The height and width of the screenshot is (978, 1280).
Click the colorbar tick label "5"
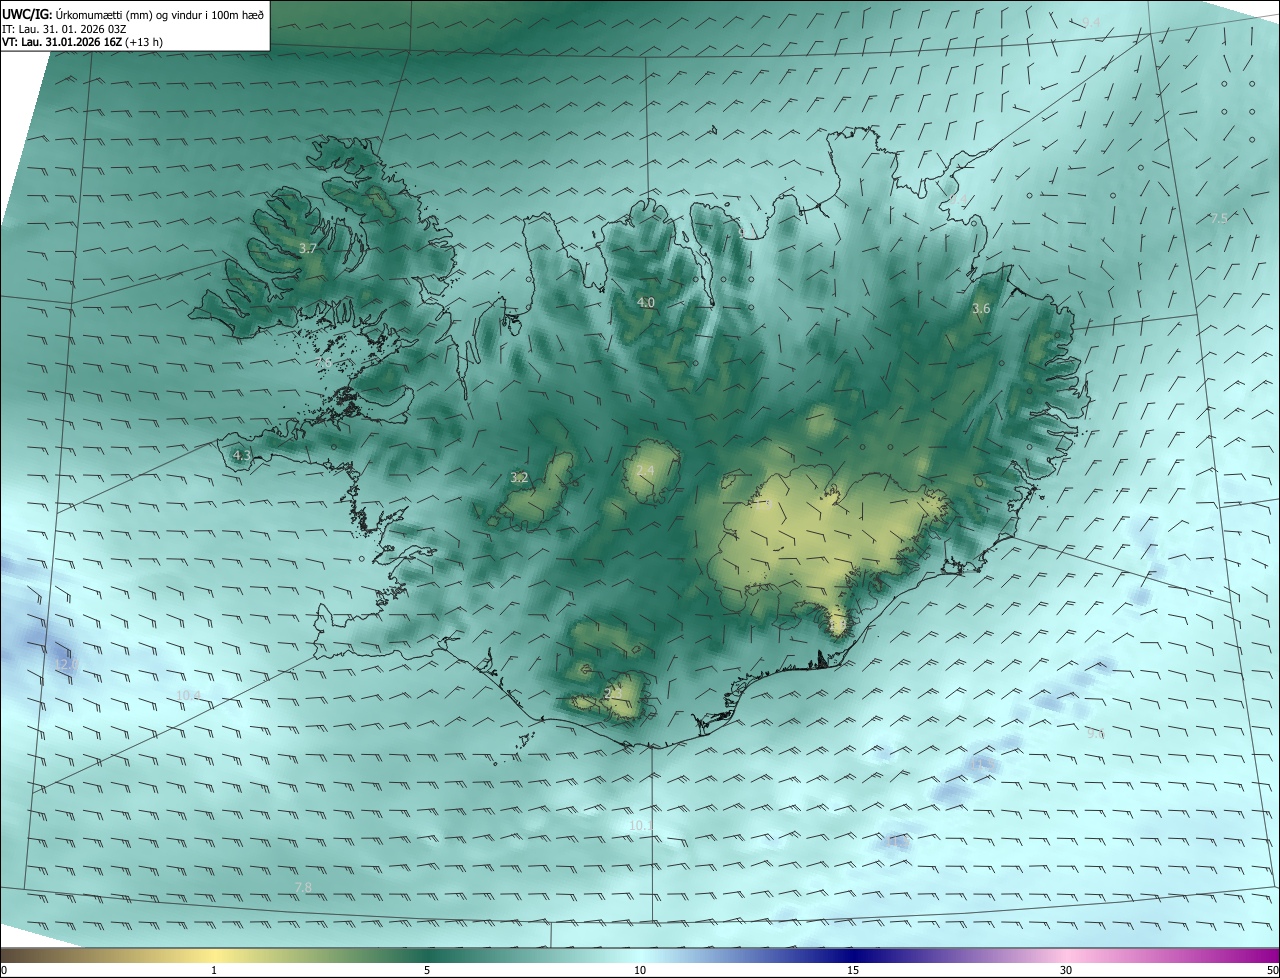pos(427,970)
